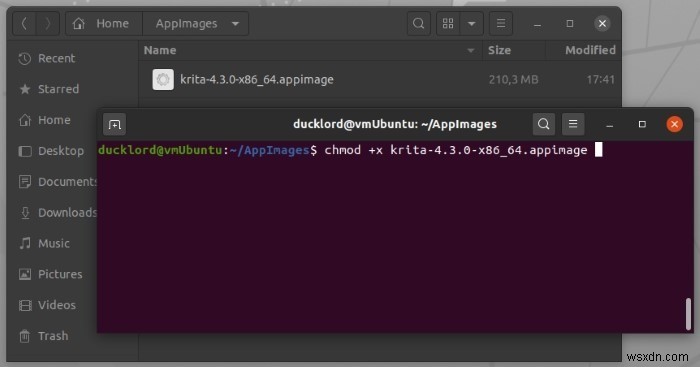This screenshot has height=367, width=700.
Task: Minimize the Files window
Action: click(538, 24)
